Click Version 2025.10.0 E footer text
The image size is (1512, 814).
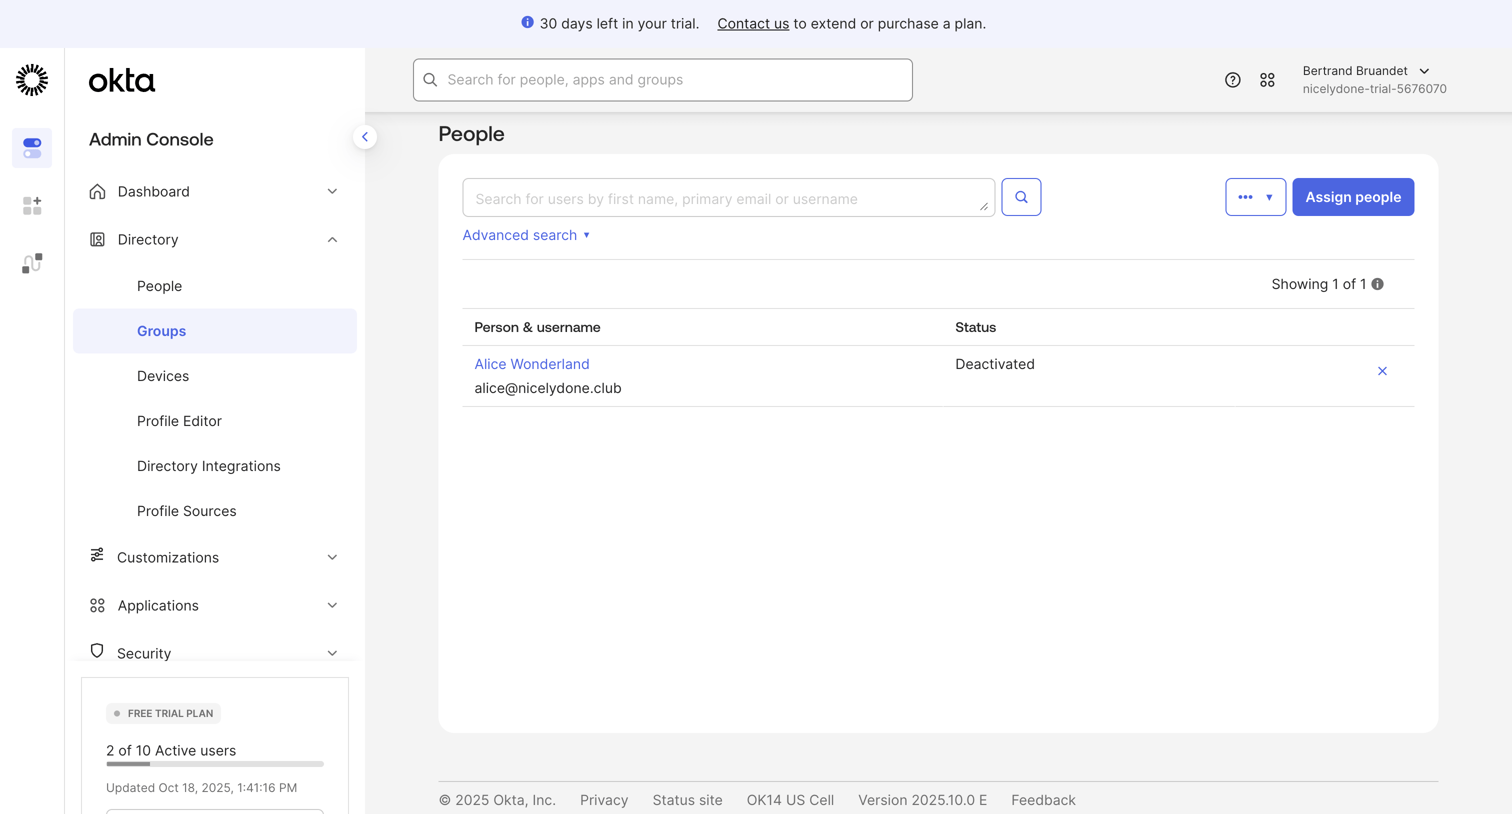[922, 800]
